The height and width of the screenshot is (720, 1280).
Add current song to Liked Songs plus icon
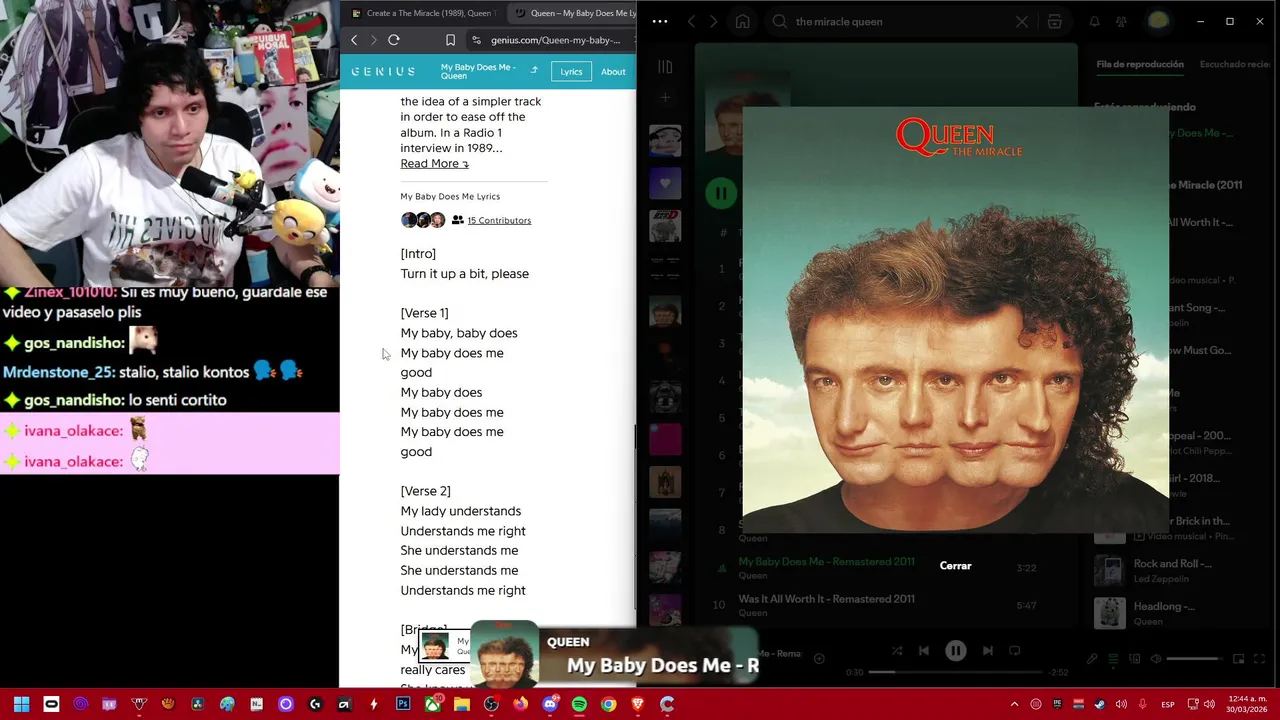point(819,658)
